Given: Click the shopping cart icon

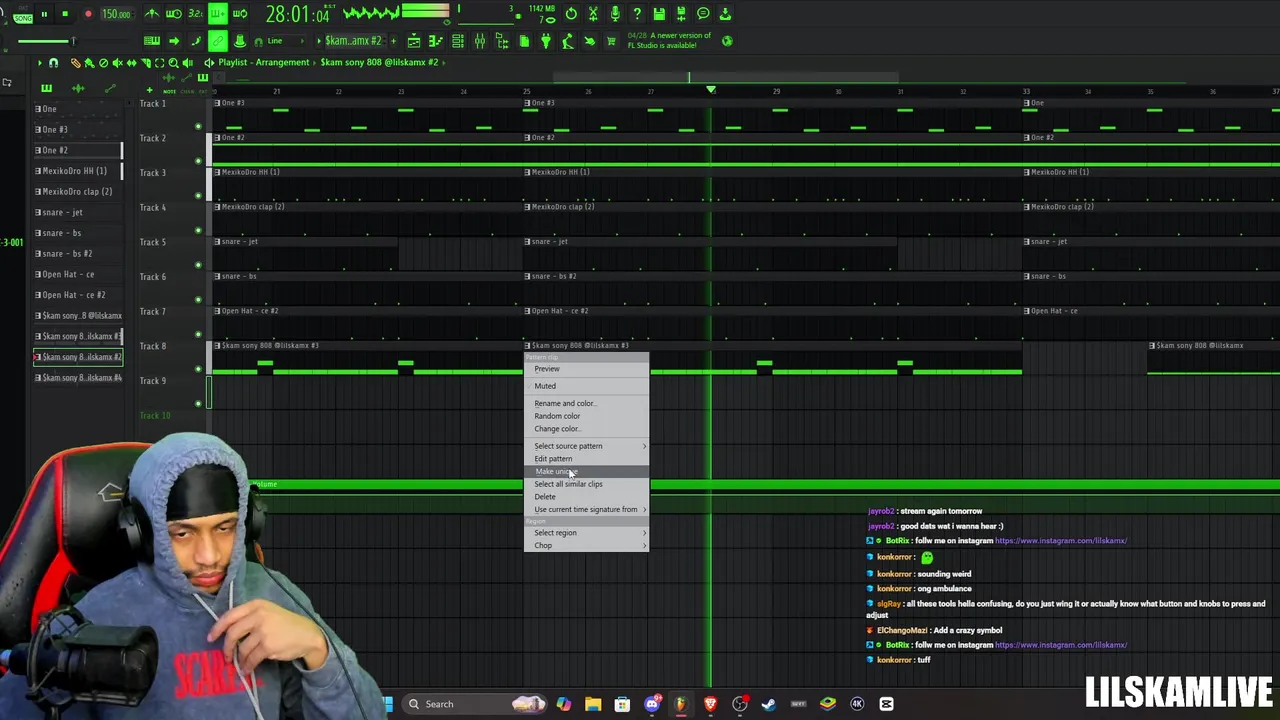Looking at the screenshot, I should pos(609,41).
